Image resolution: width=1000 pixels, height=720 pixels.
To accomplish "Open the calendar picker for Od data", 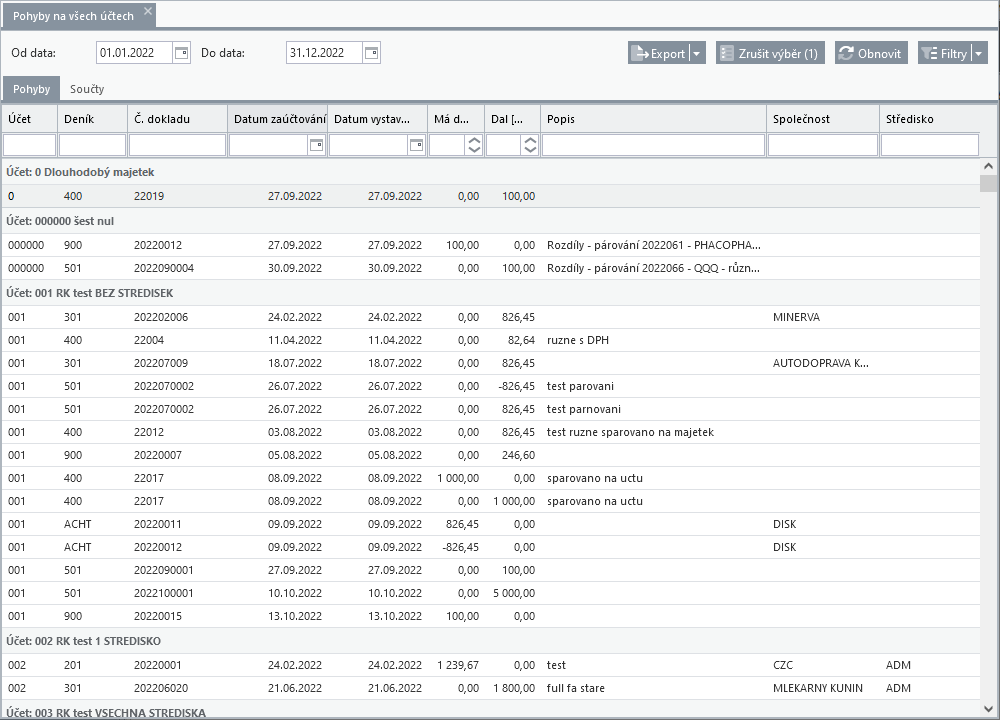I will click(182, 53).
